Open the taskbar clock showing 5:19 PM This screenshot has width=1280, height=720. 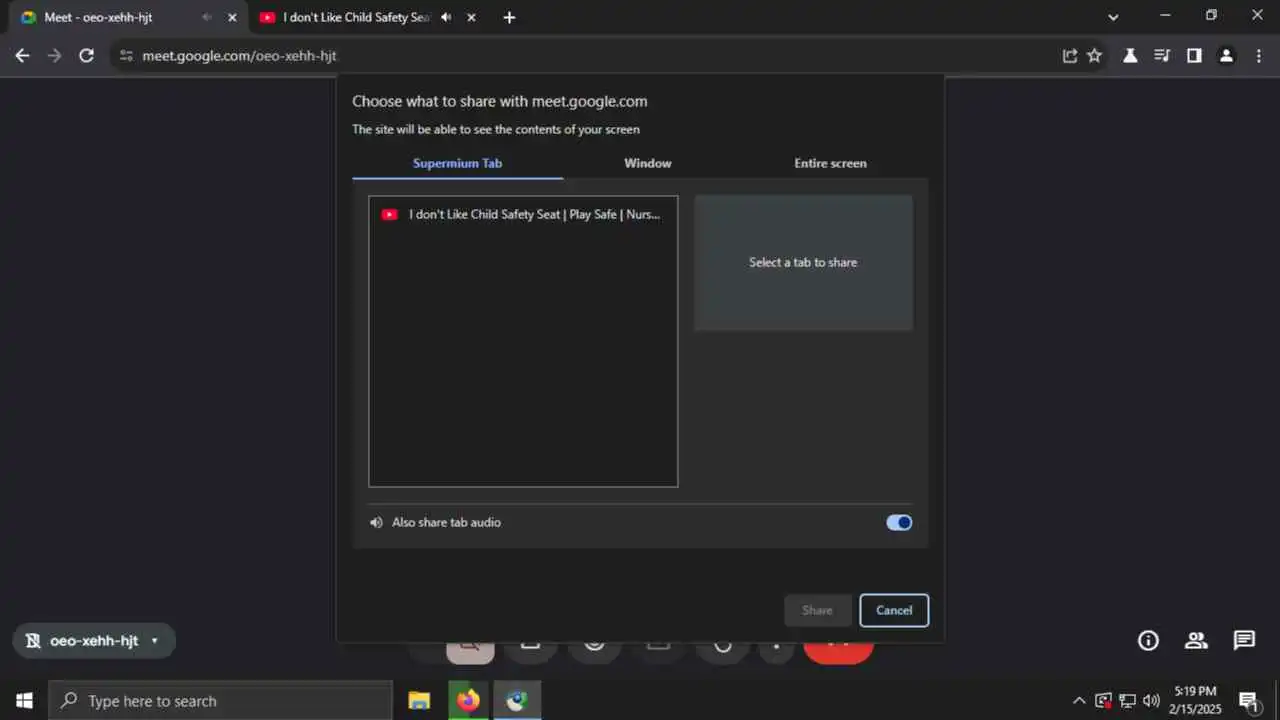[x=1196, y=701]
